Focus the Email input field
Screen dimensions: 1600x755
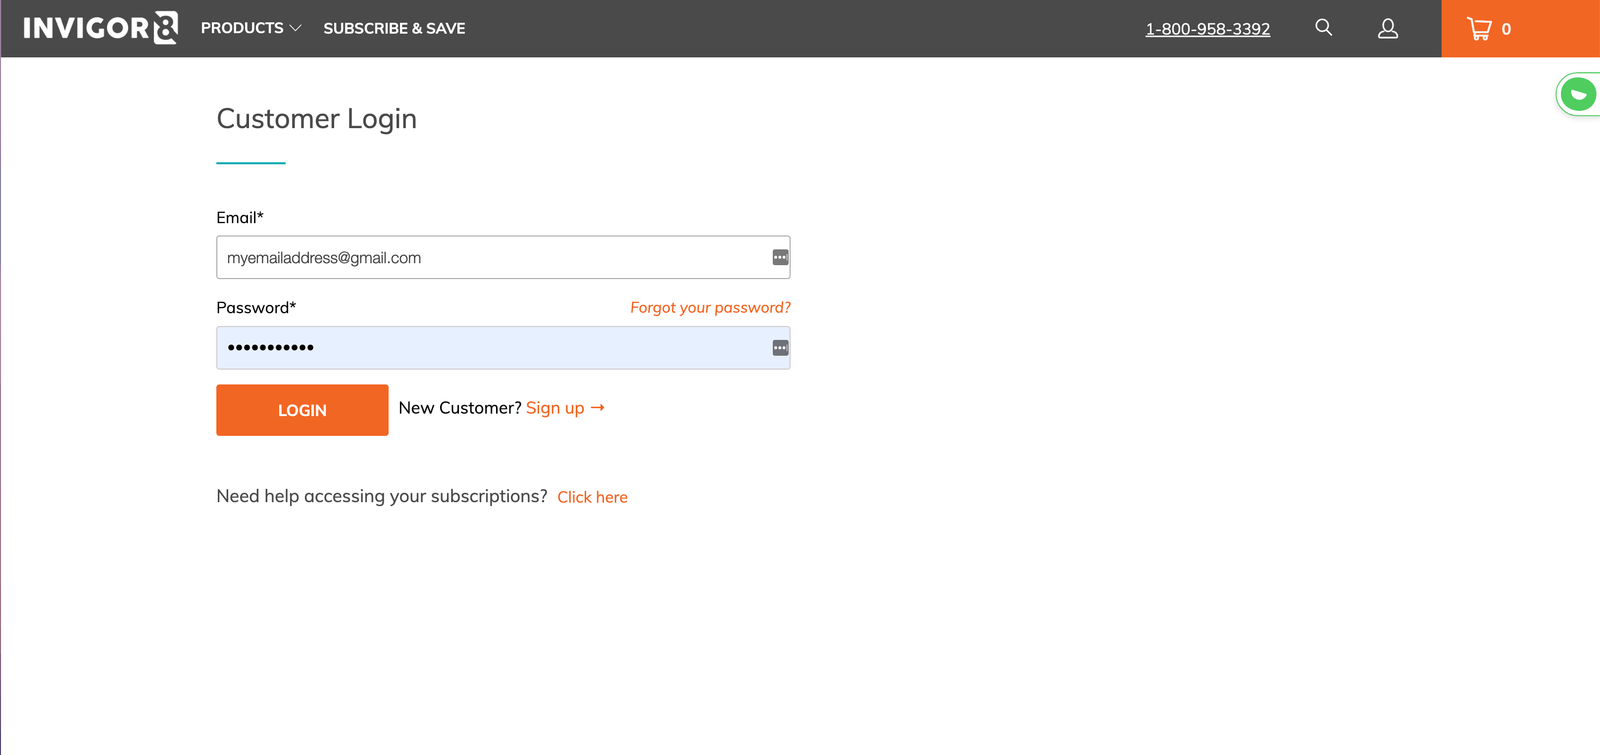coord(490,258)
